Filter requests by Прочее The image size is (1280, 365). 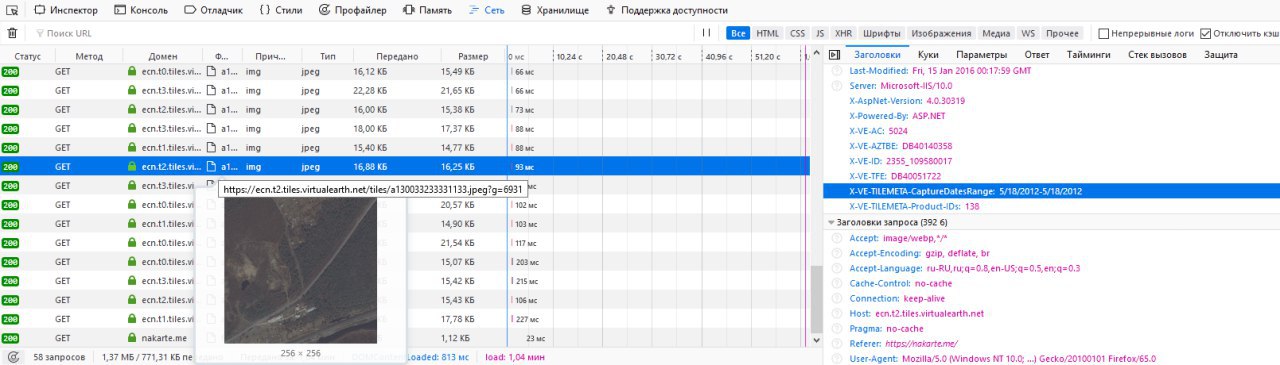coord(1063,33)
